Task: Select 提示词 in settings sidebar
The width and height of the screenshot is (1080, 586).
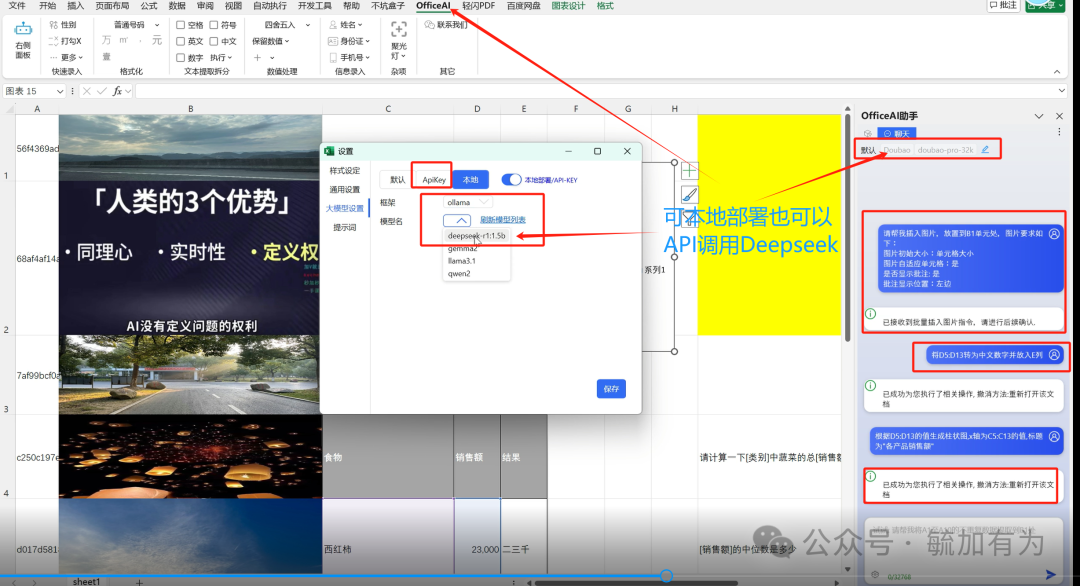Action: pos(345,227)
